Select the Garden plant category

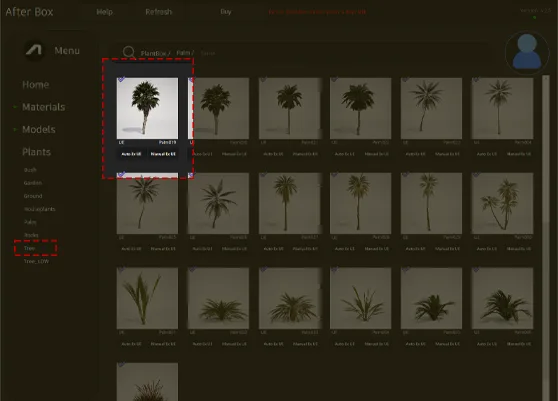click(33, 183)
